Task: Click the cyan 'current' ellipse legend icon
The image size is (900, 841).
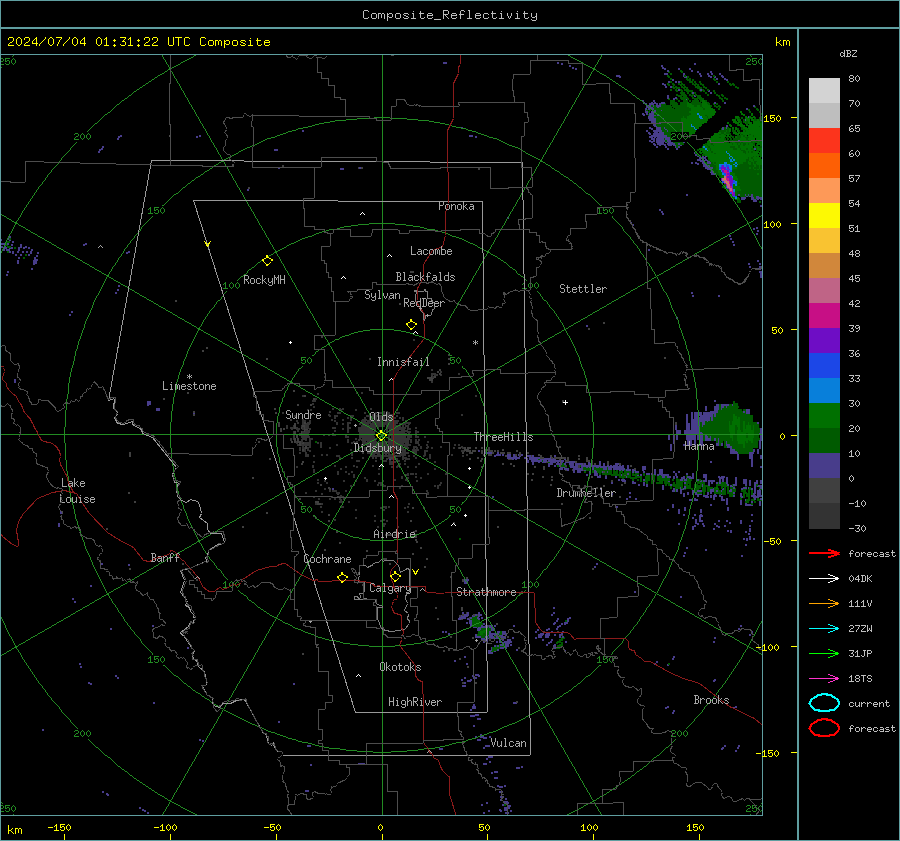Action: (x=824, y=703)
